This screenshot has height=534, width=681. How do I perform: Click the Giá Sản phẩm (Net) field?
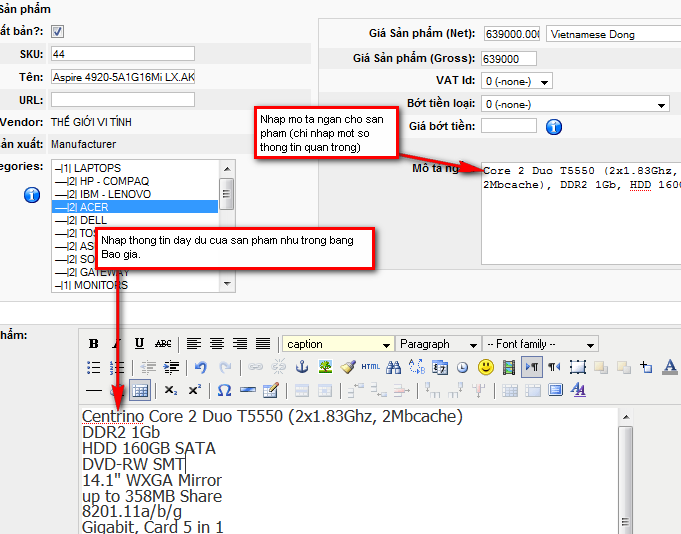[512, 34]
